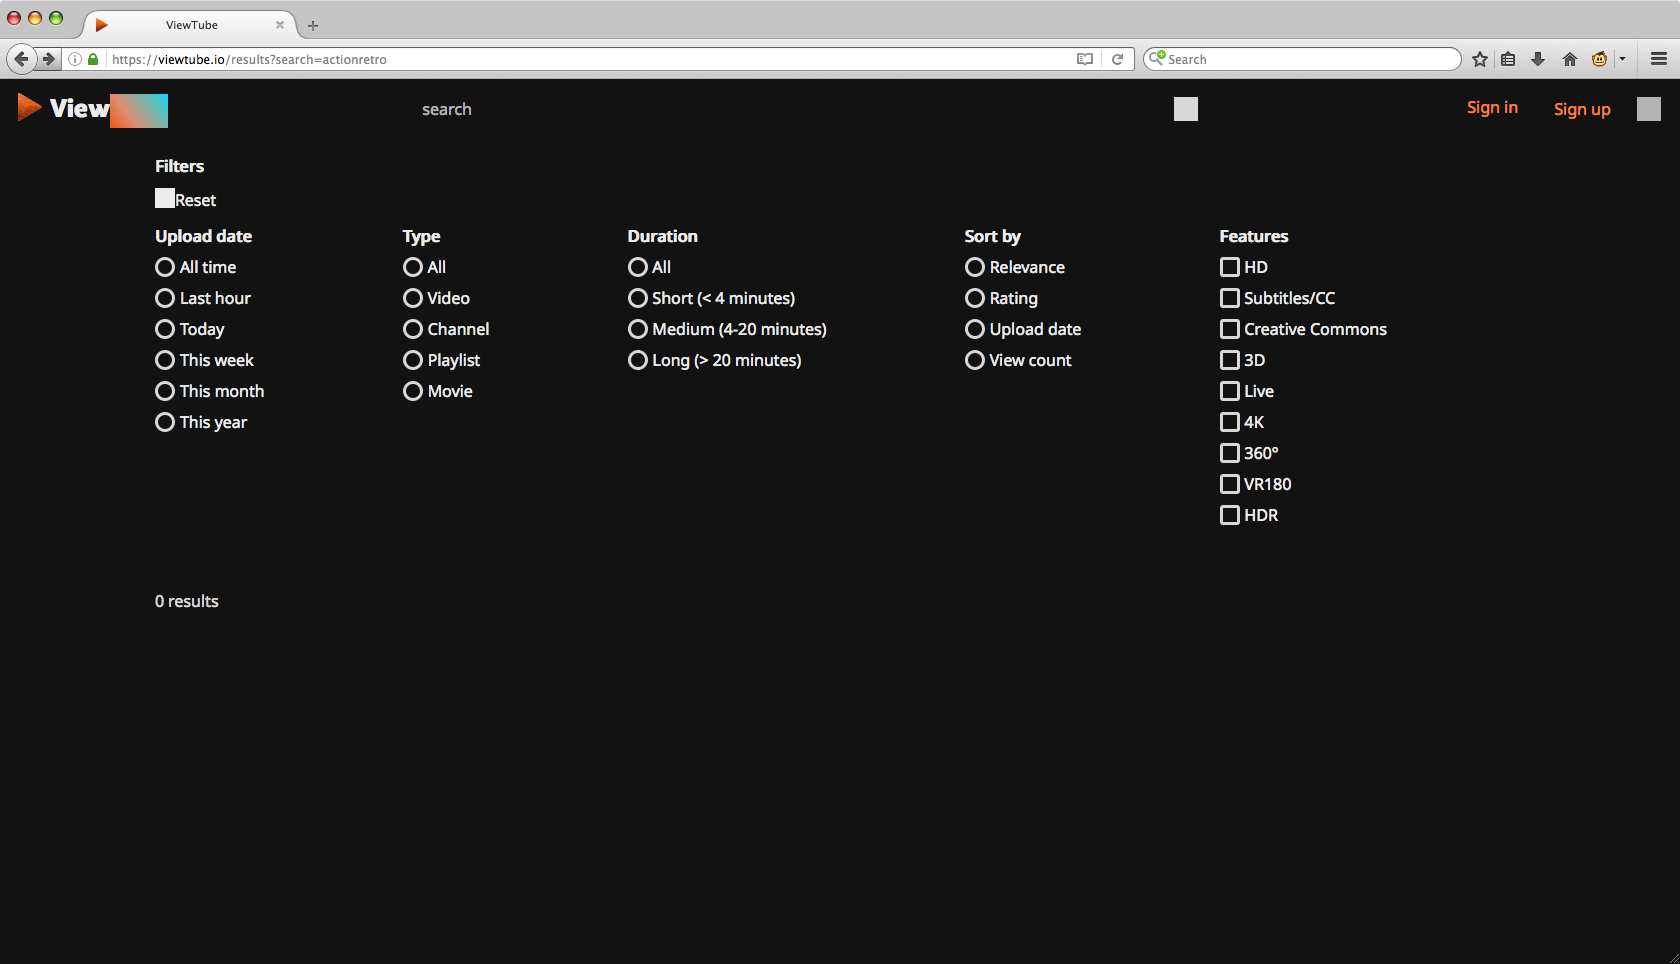The width and height of the screenshot is (1680, 964).
Task: Open the Sign up link
Action: coord(1582,109)
